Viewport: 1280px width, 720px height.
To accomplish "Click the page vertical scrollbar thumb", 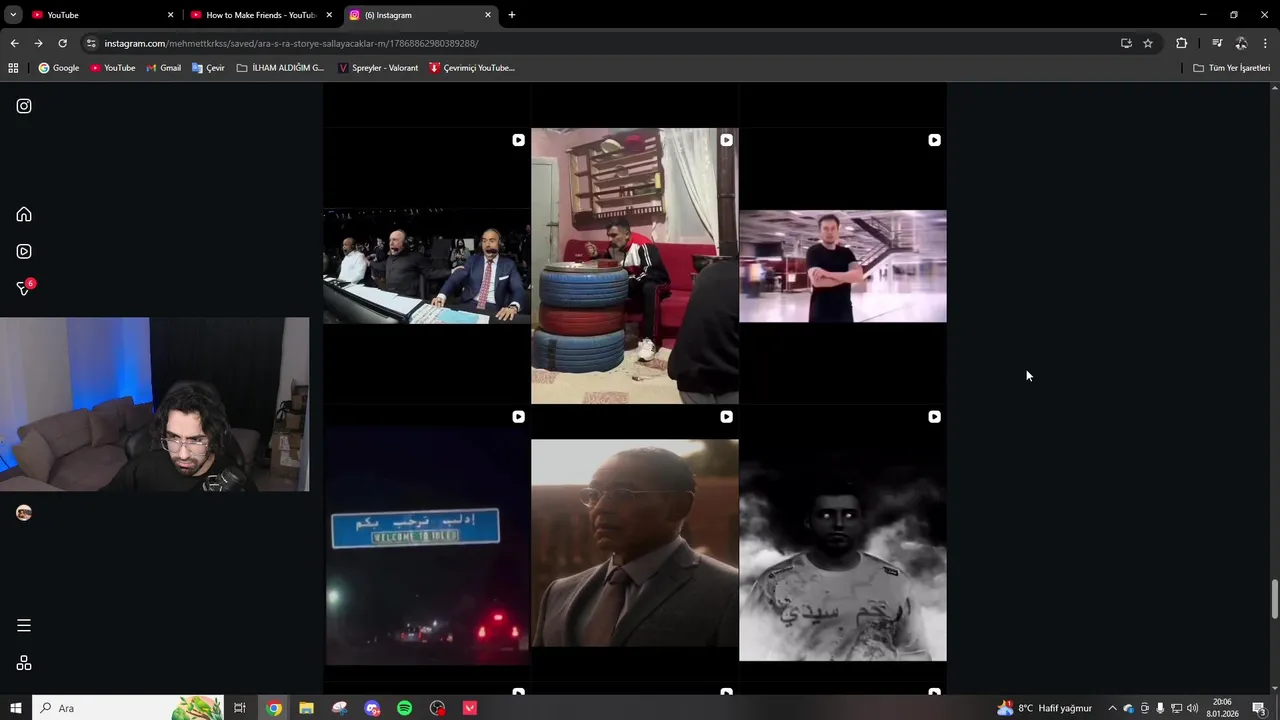I will point(1275,599).
